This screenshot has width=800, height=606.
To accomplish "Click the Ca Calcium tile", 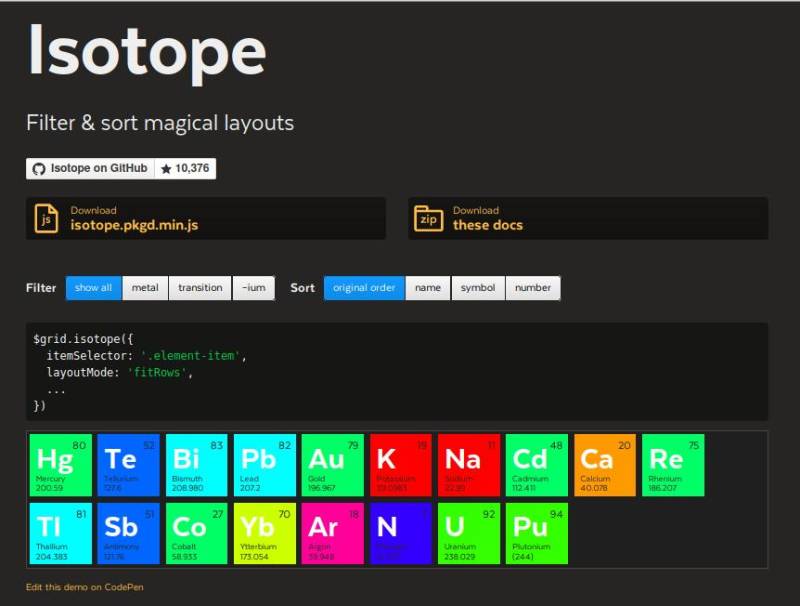I will coord(605,465).
